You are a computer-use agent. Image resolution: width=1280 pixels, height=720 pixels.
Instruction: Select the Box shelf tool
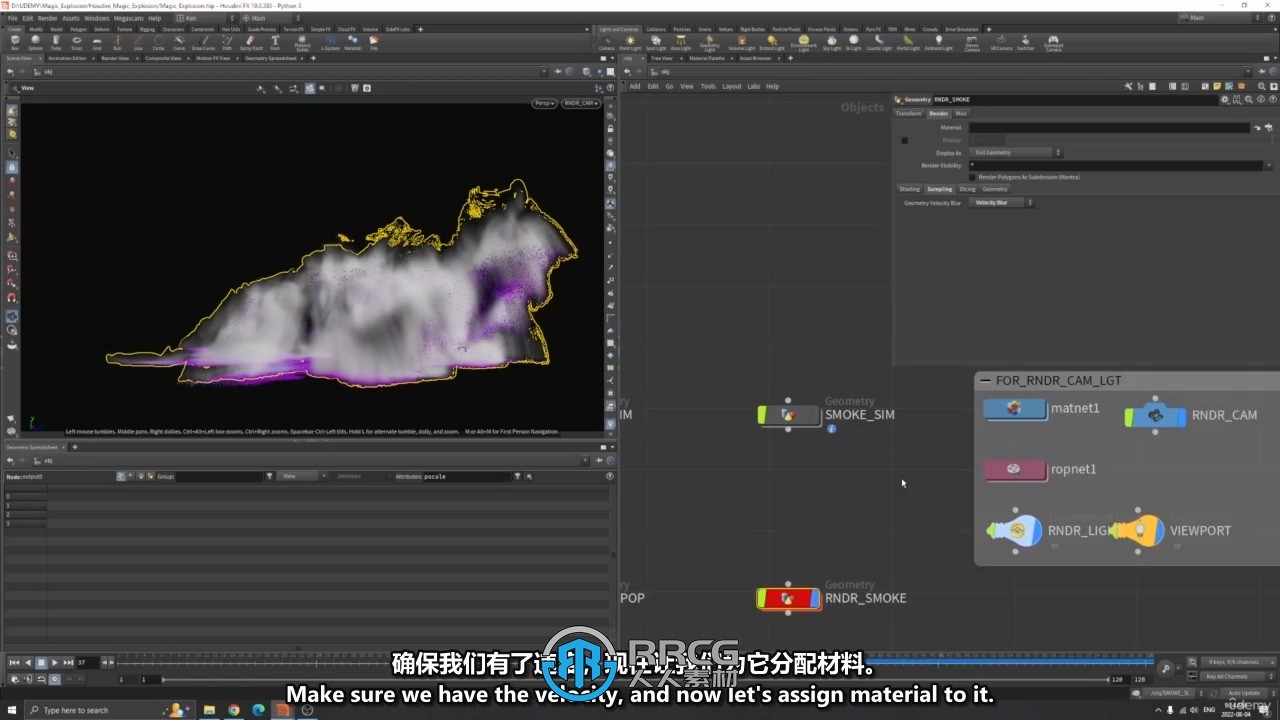pyautogui.click(x=14, y=43)
